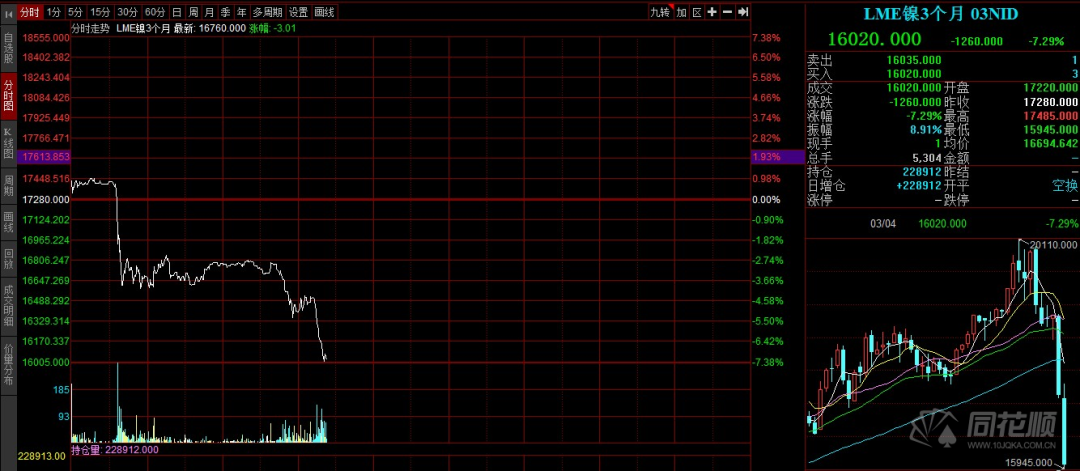This screenshot has height=471, width=1080.
Task: Toggle the 九转 indicator button
Action: (661, 12)
